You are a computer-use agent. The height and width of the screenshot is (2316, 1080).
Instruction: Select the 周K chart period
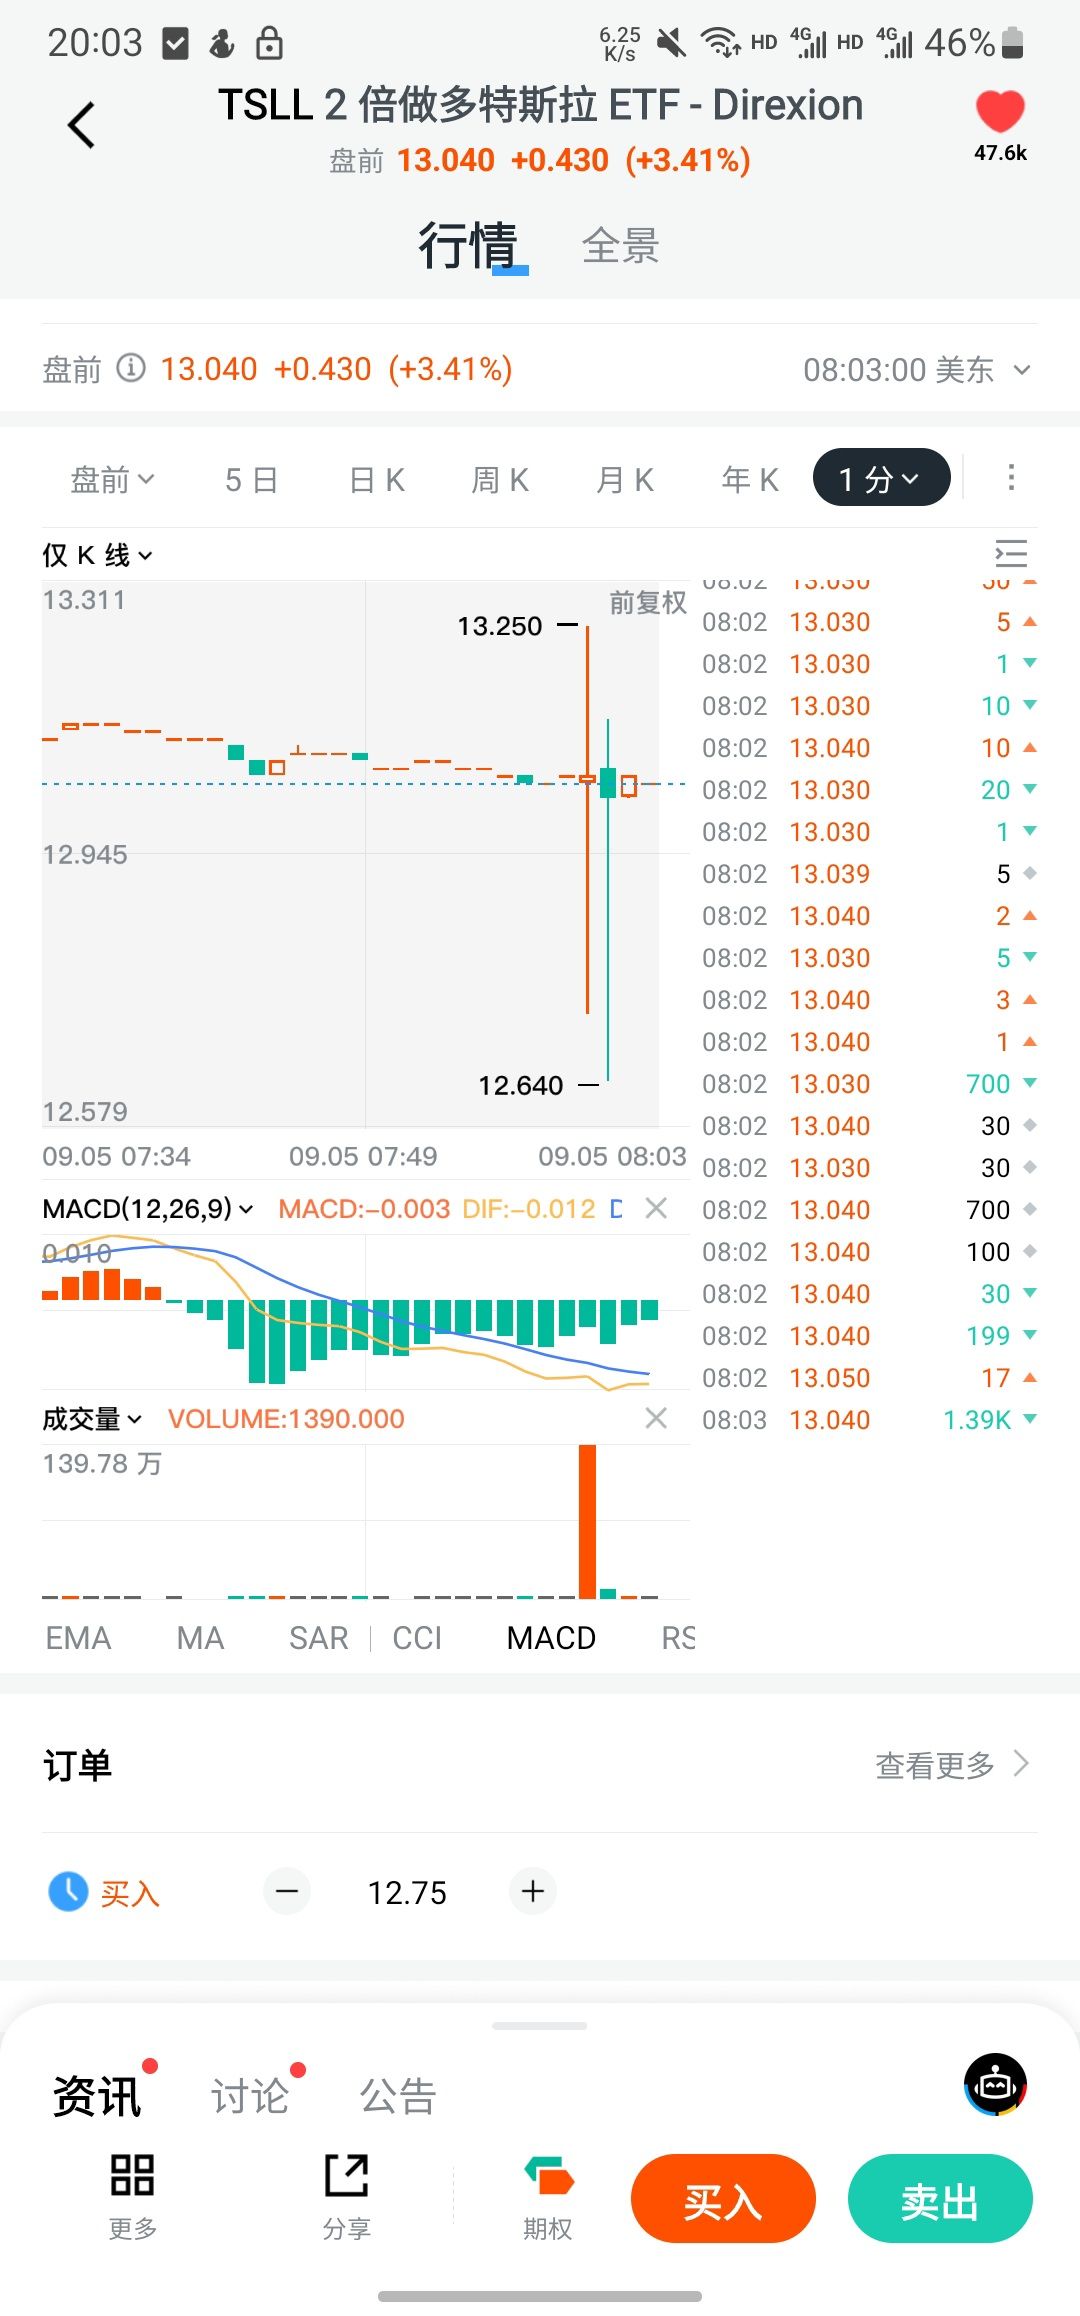(x=500, y=480)
